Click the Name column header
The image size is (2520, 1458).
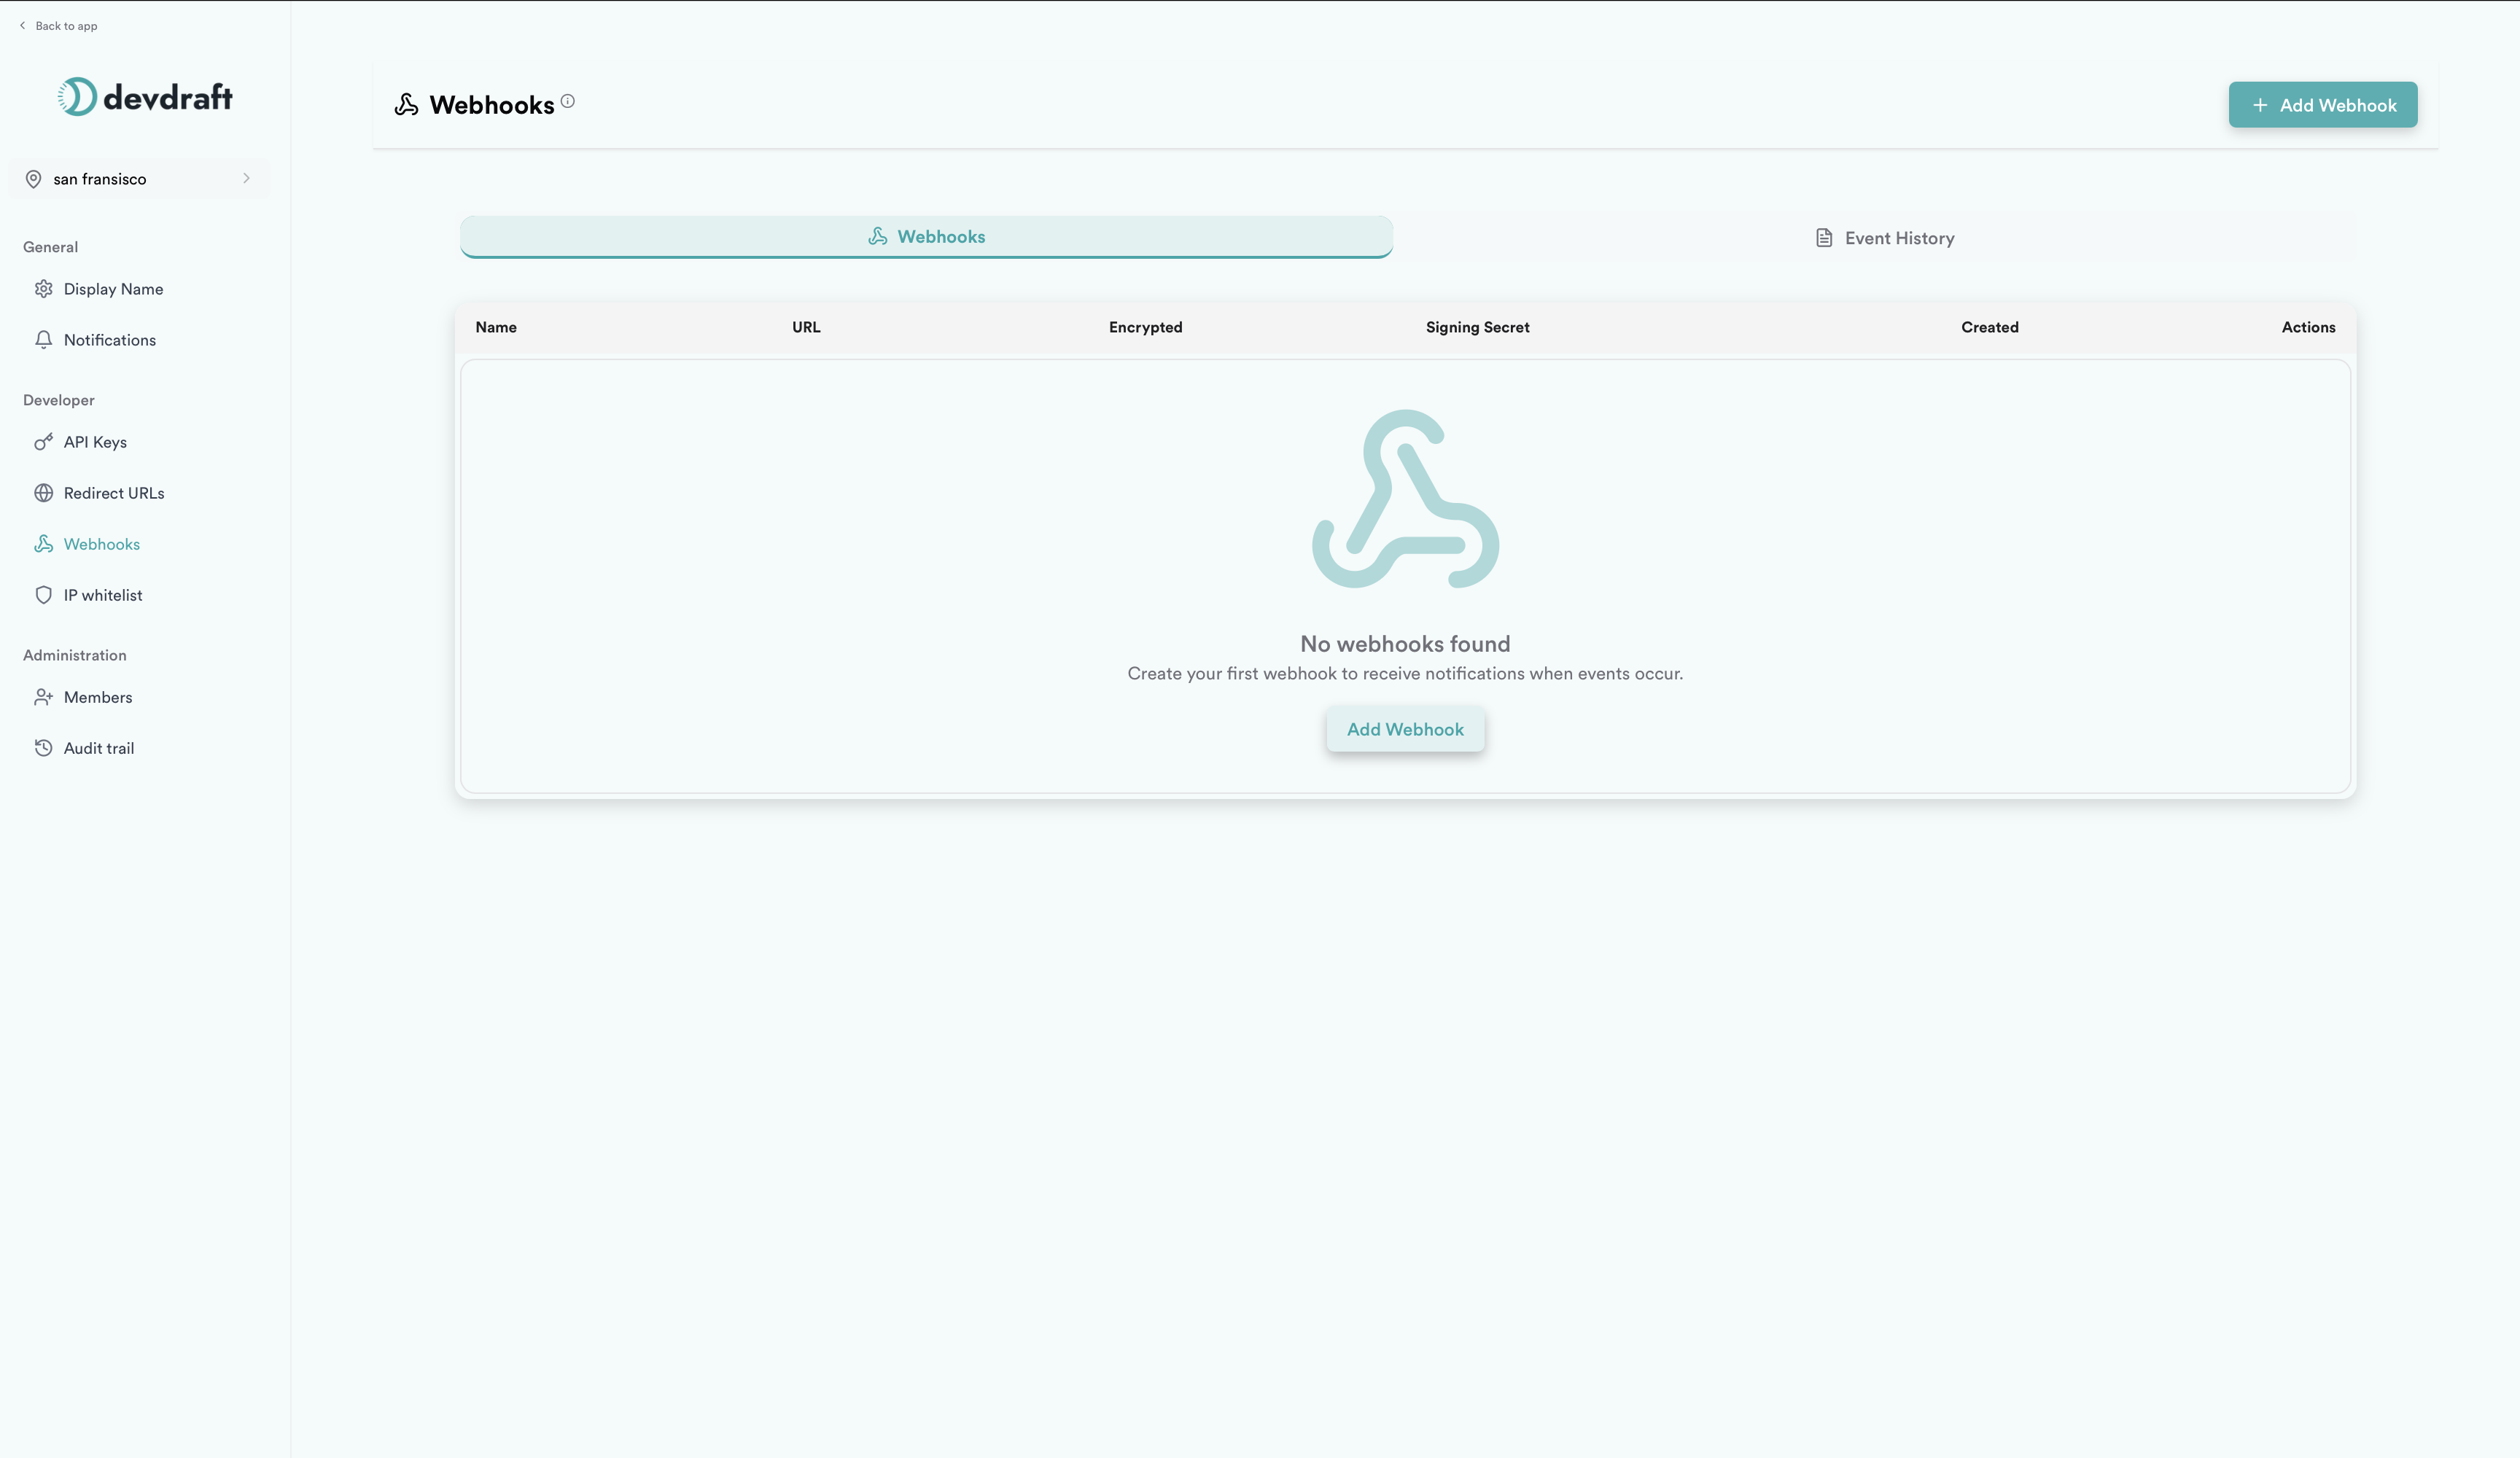coord(496,327)
